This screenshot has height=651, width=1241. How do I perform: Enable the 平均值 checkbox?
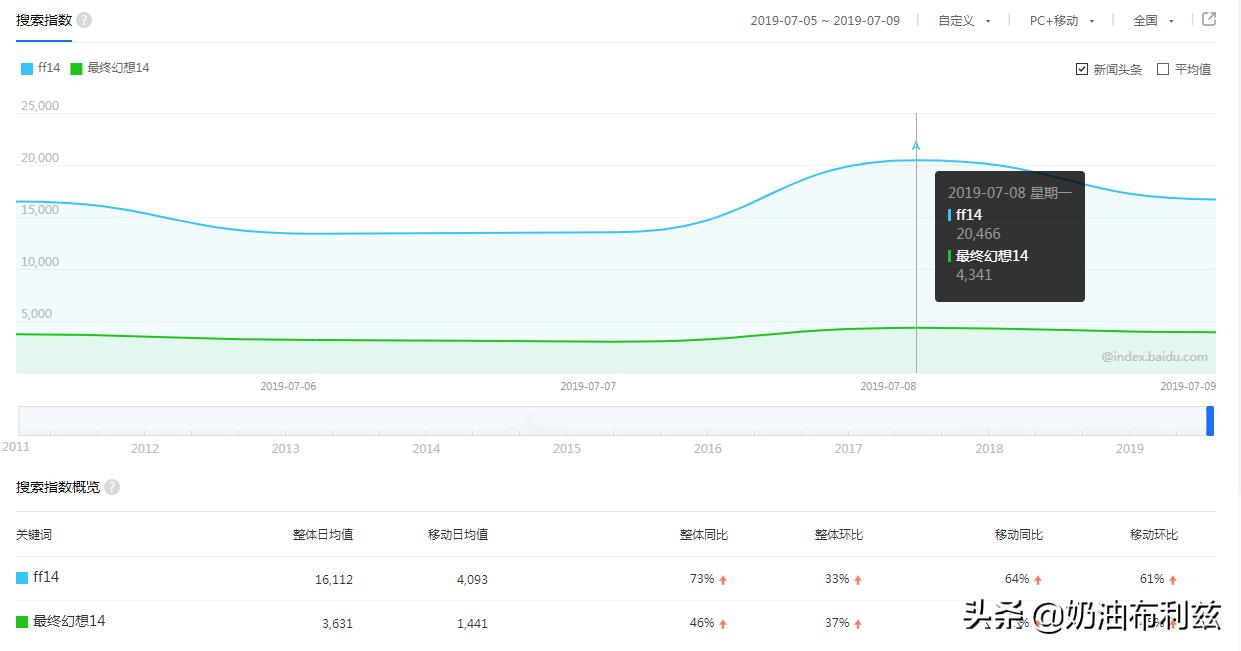click(1163, 69)
